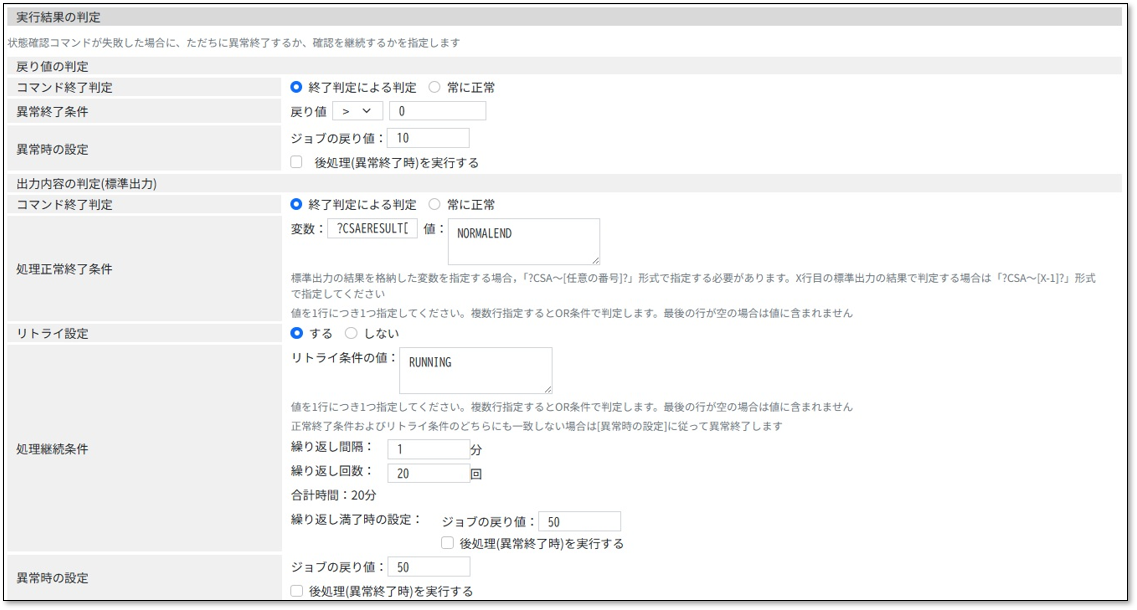Focus the 変数 field with ?CSAERESULT

372,228
